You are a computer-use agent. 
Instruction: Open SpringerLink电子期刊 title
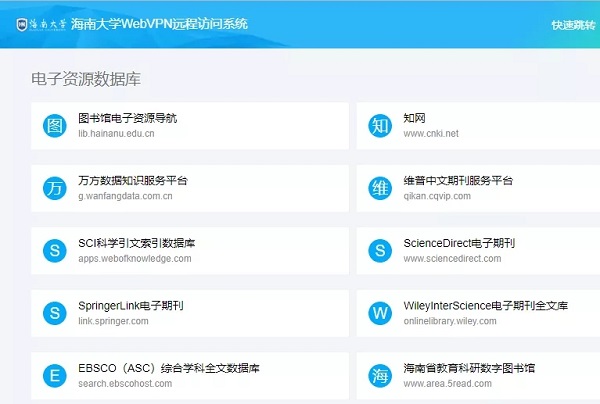(131, 305)
